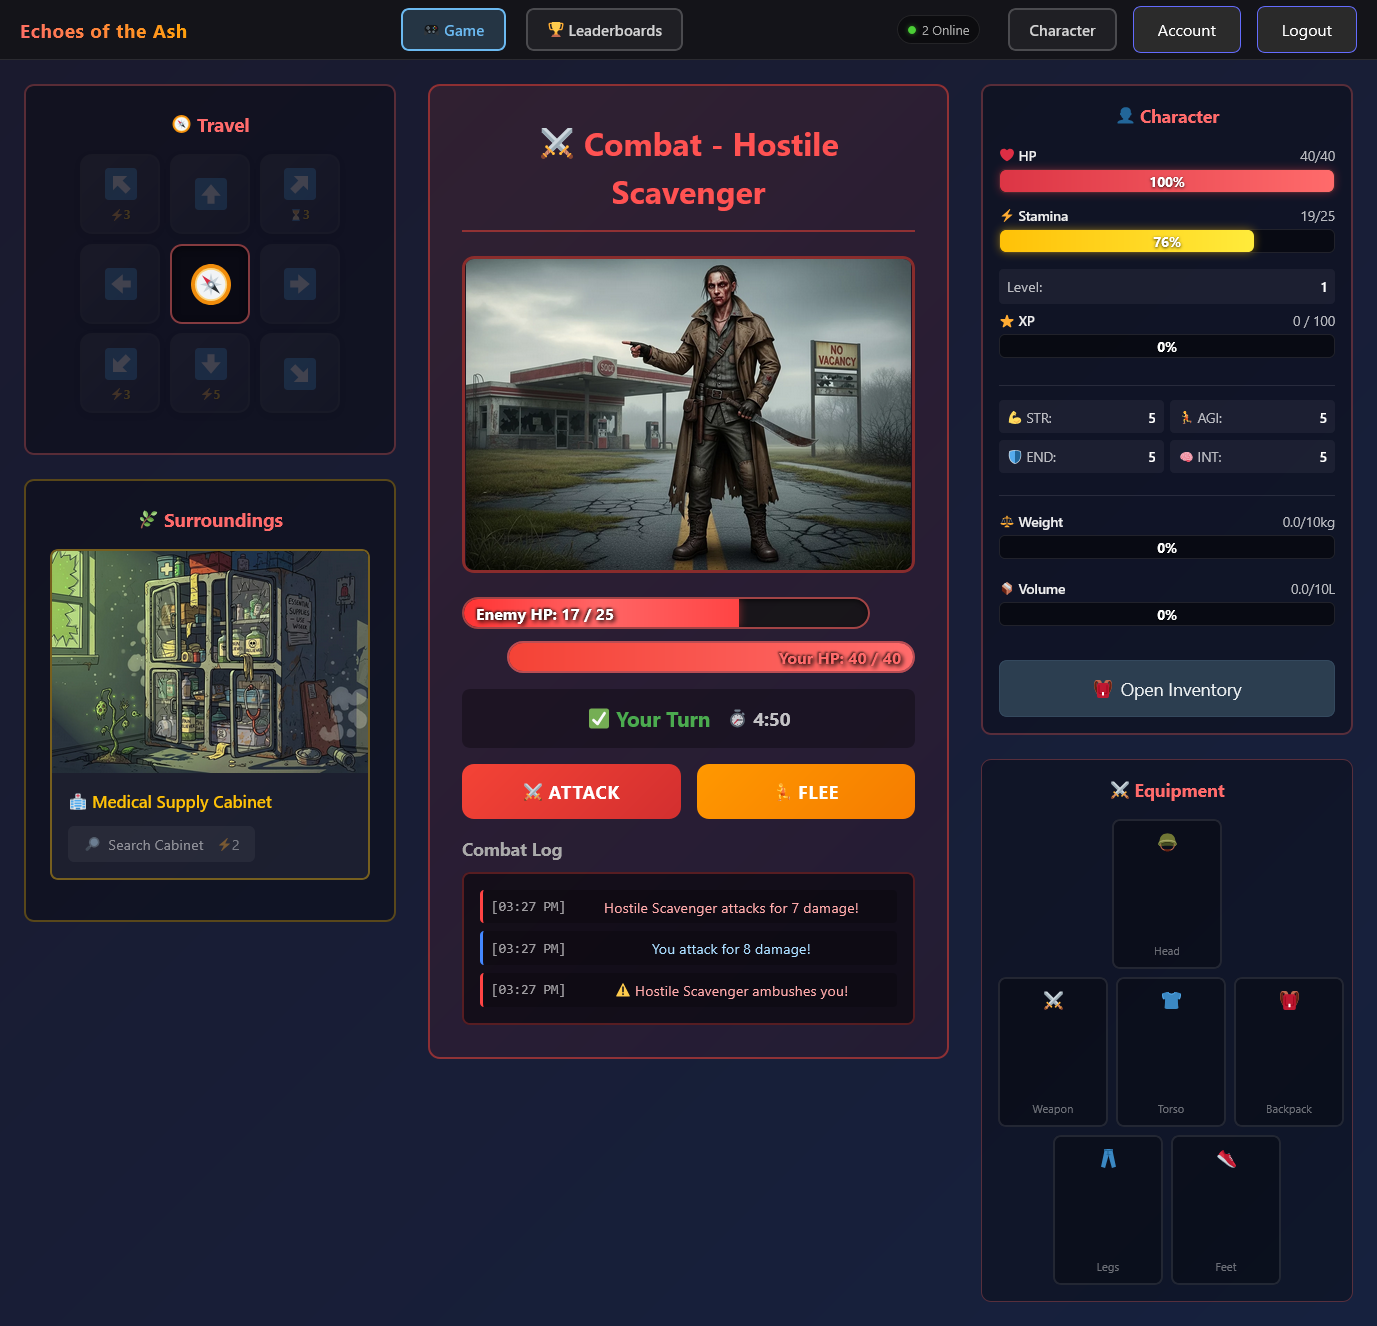Viewport: 1377px width, 1326px height.
Task: Travel south using the down arrow
Action: 210,373
